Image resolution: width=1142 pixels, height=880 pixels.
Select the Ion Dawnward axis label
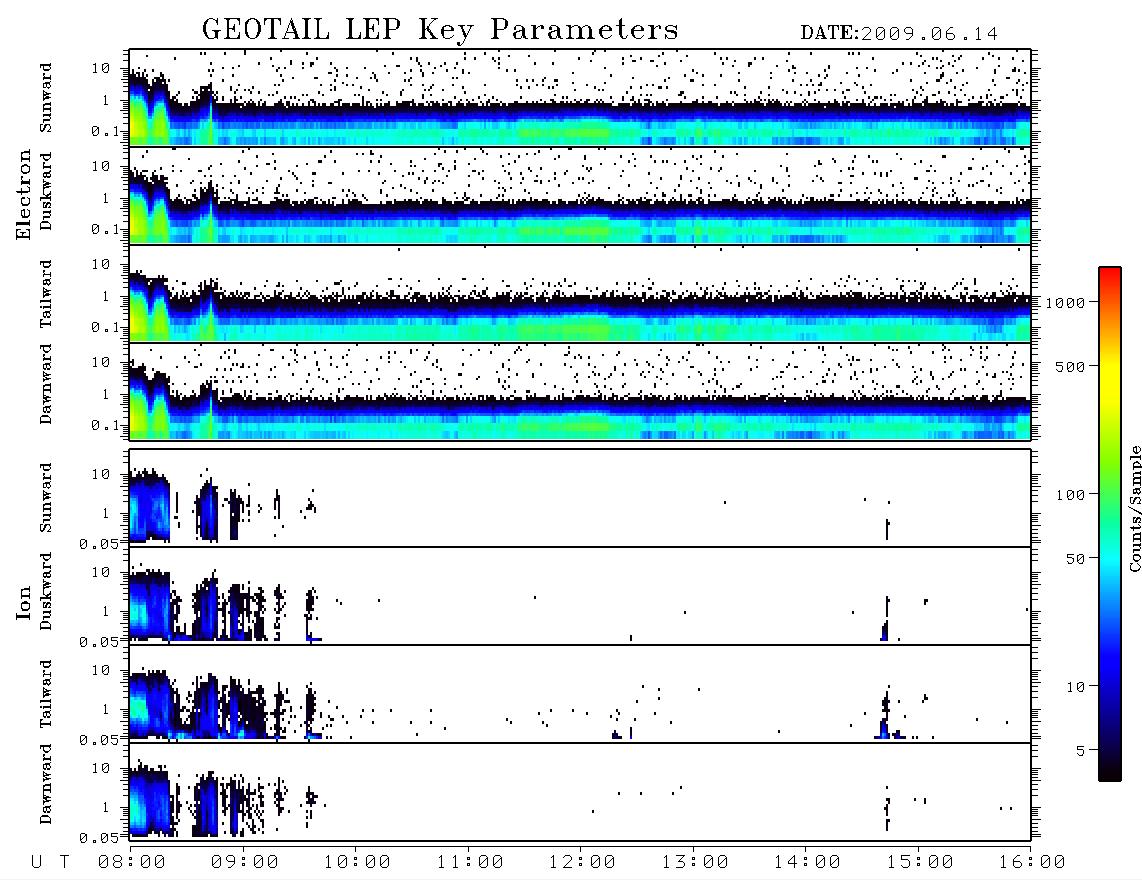(x=46, y=784)
